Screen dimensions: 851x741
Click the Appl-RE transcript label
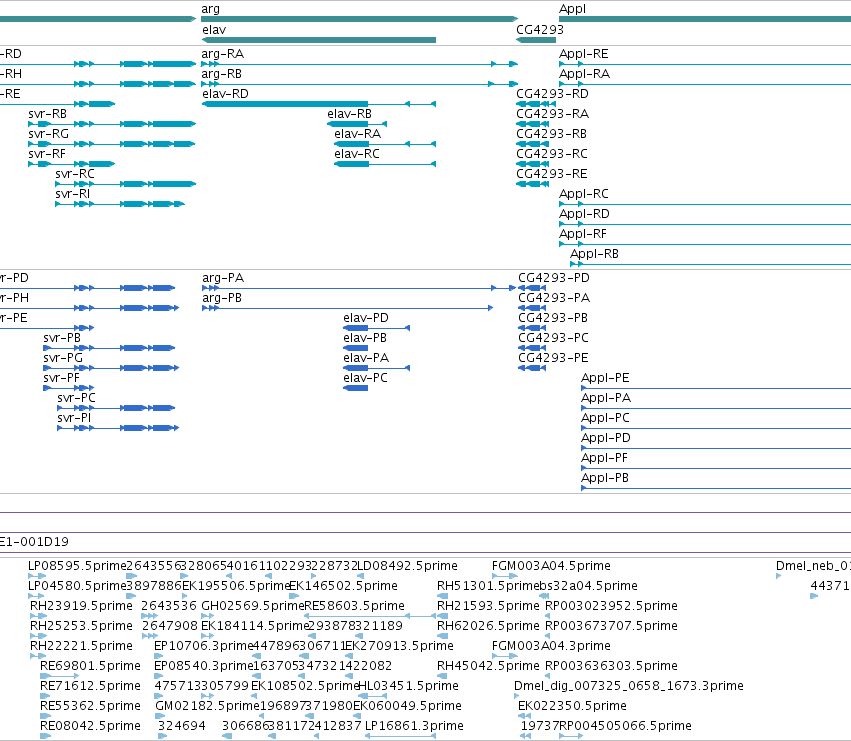[584, 54]
